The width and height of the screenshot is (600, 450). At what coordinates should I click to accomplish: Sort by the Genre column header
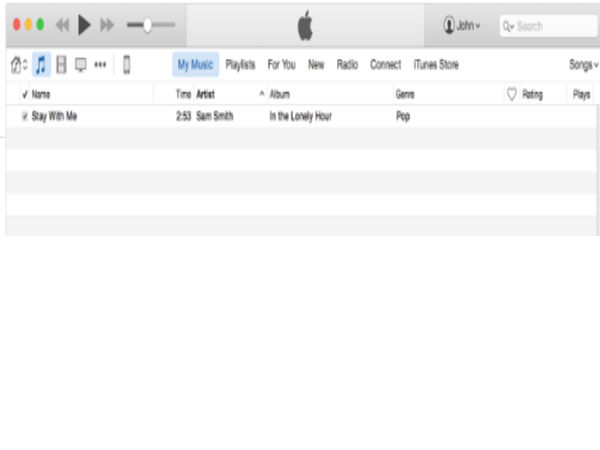(405, 94)
